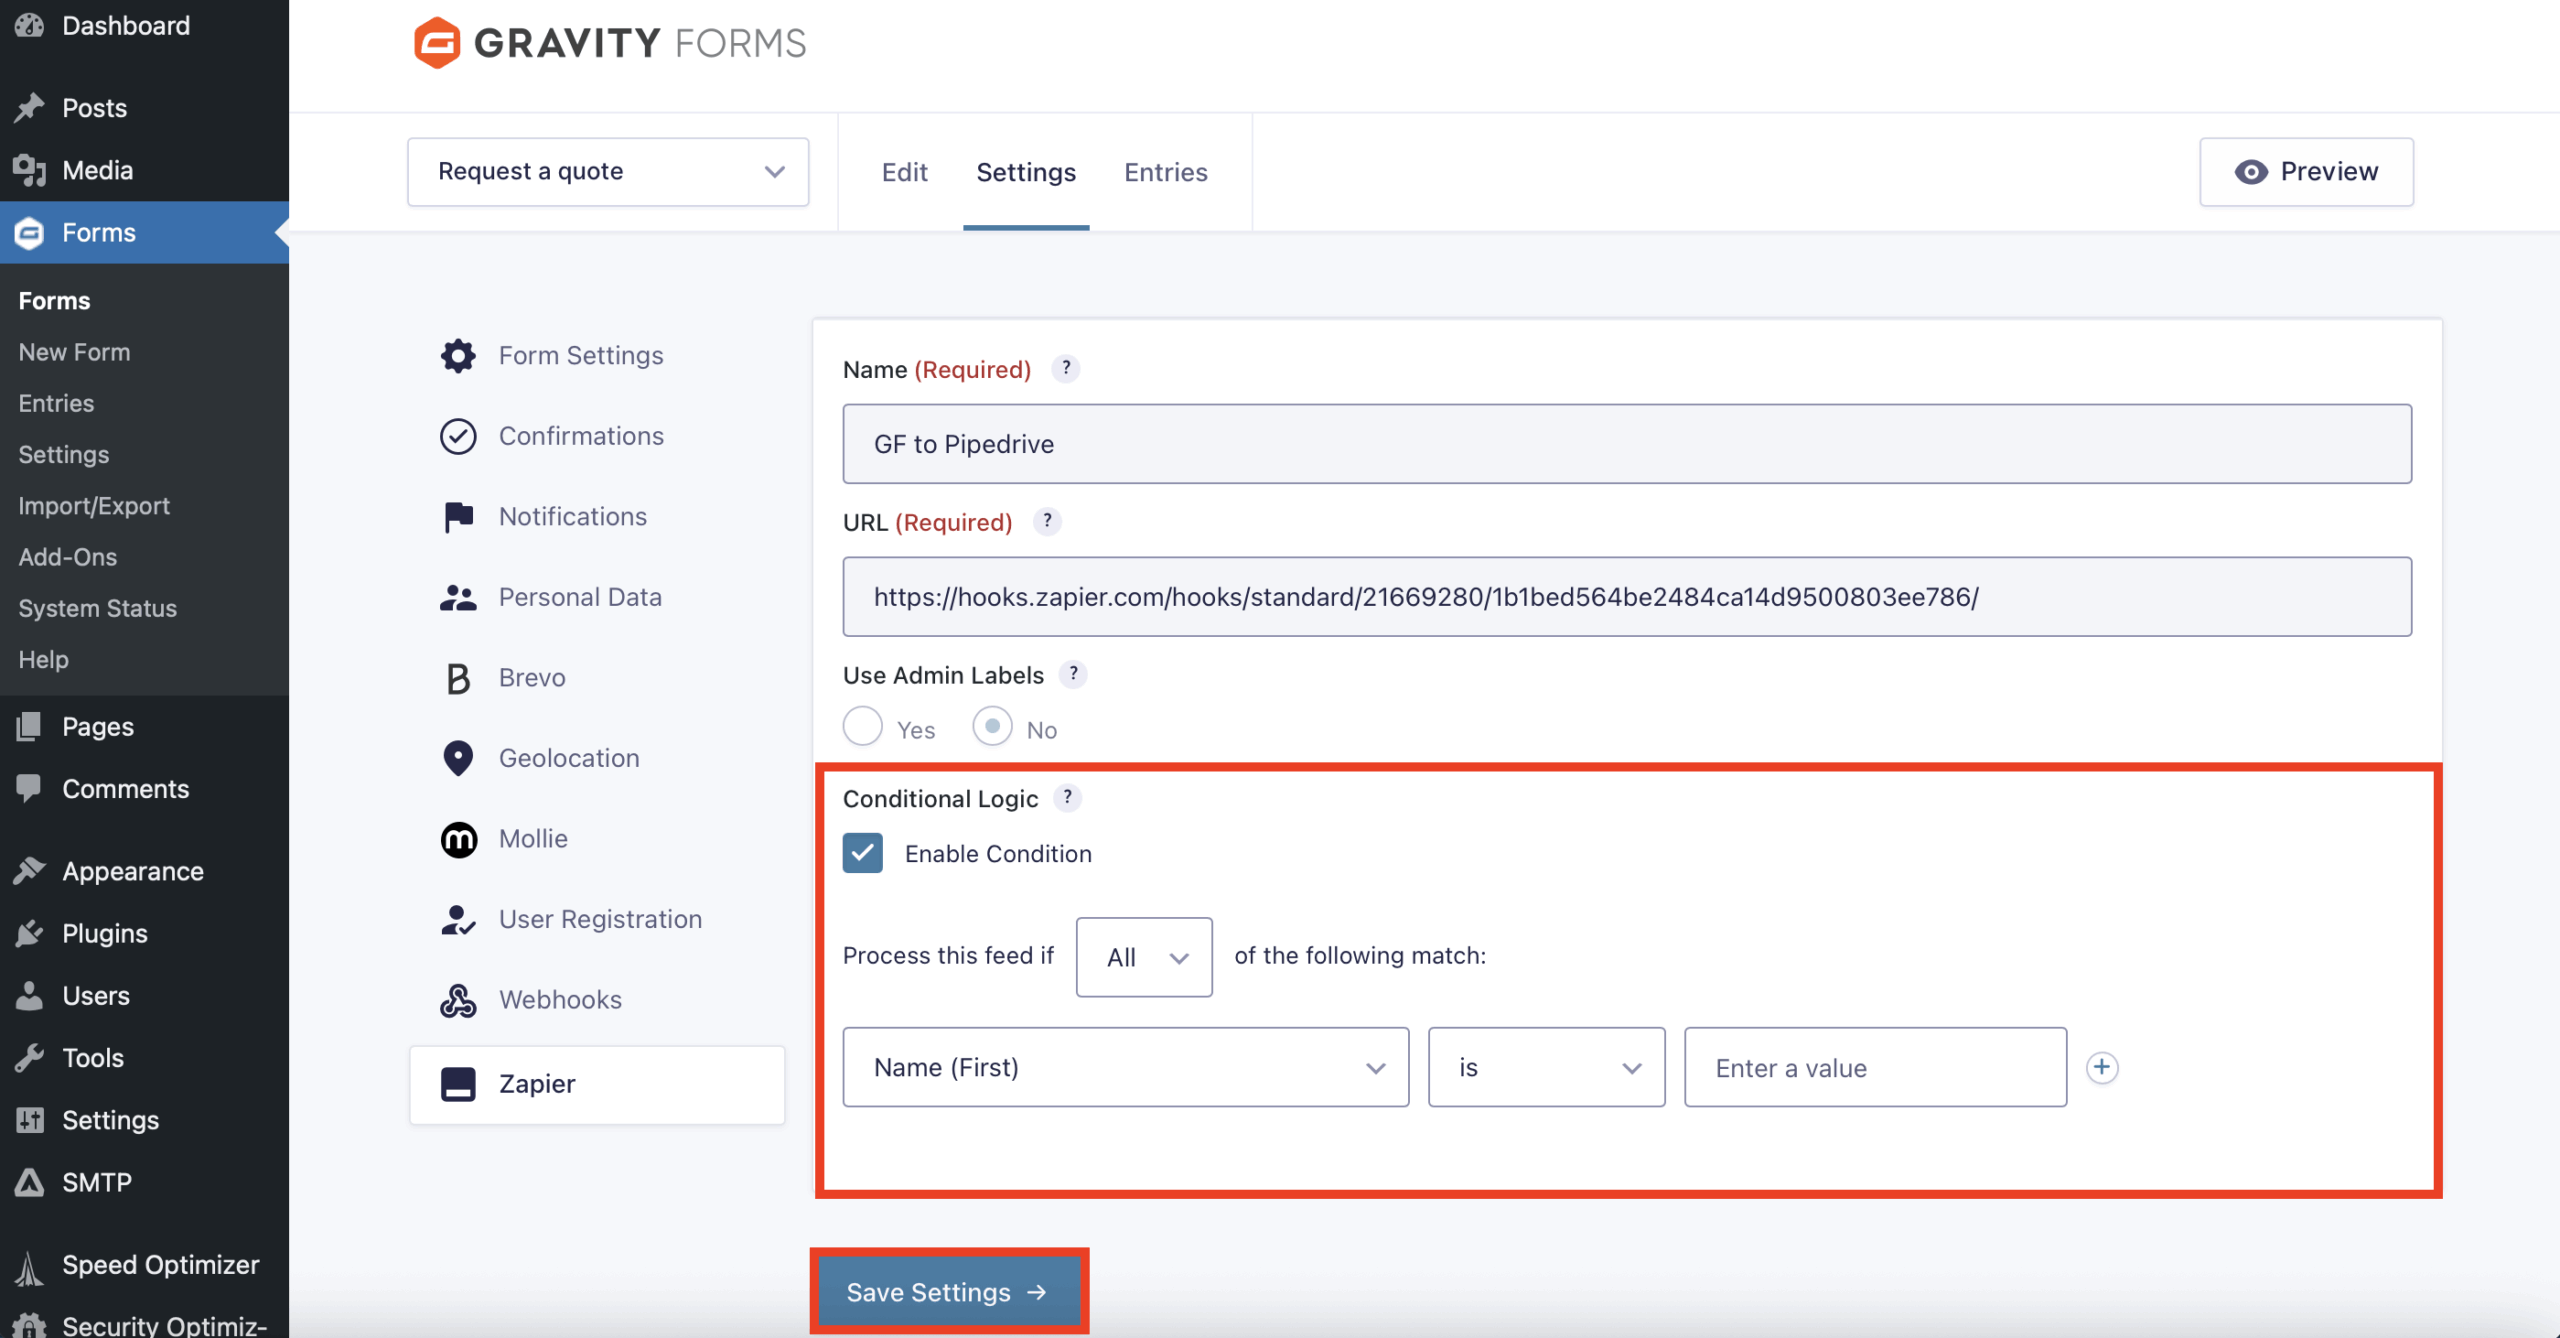This screenshot has height=1338, width=2560.
Task: Click the Geolocation pin icon
Action: click(x=458, y=758)
